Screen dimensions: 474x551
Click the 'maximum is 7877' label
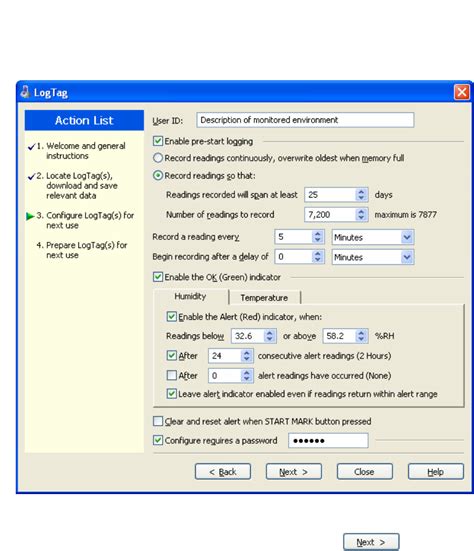[x=405, y=215]
